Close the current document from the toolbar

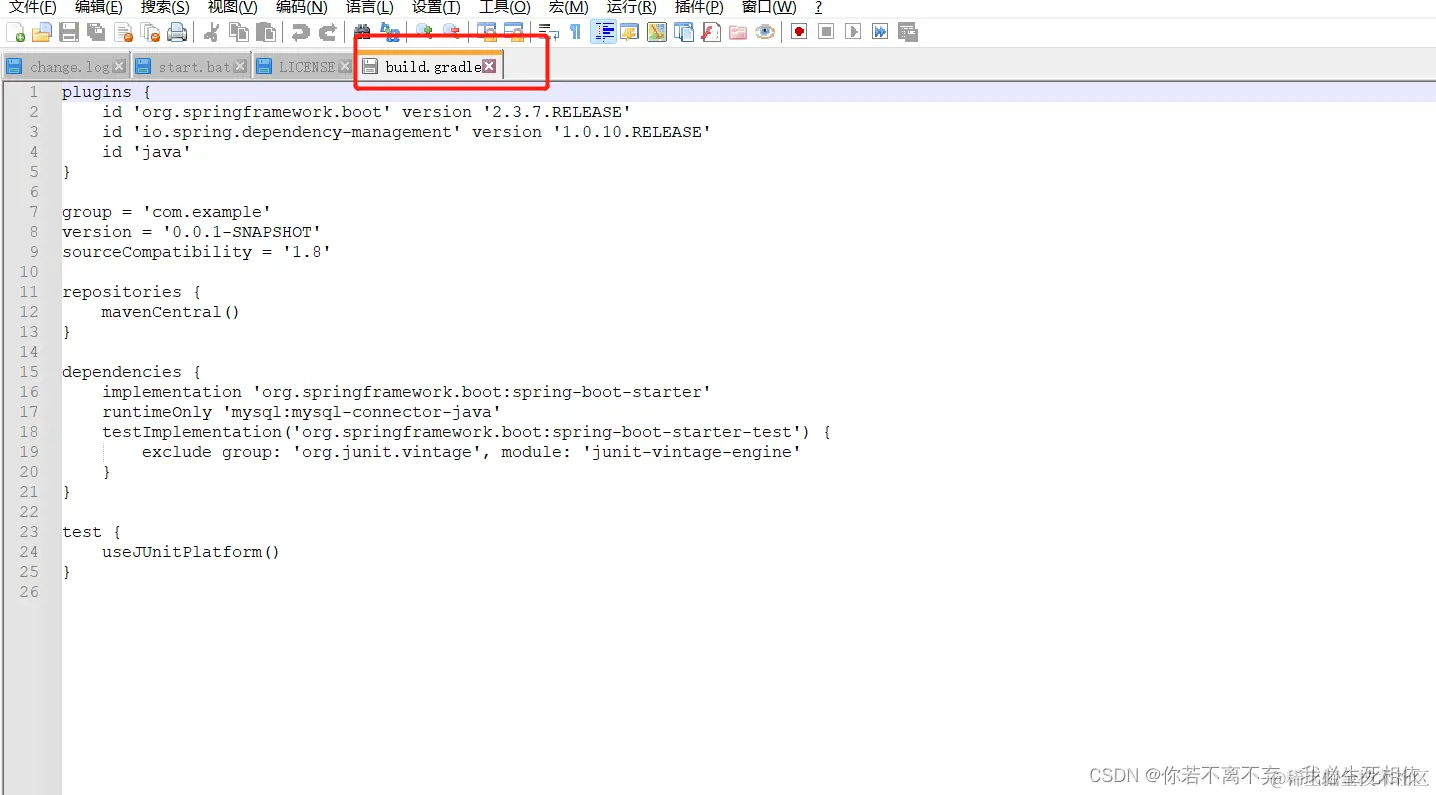tap(123, 32)
